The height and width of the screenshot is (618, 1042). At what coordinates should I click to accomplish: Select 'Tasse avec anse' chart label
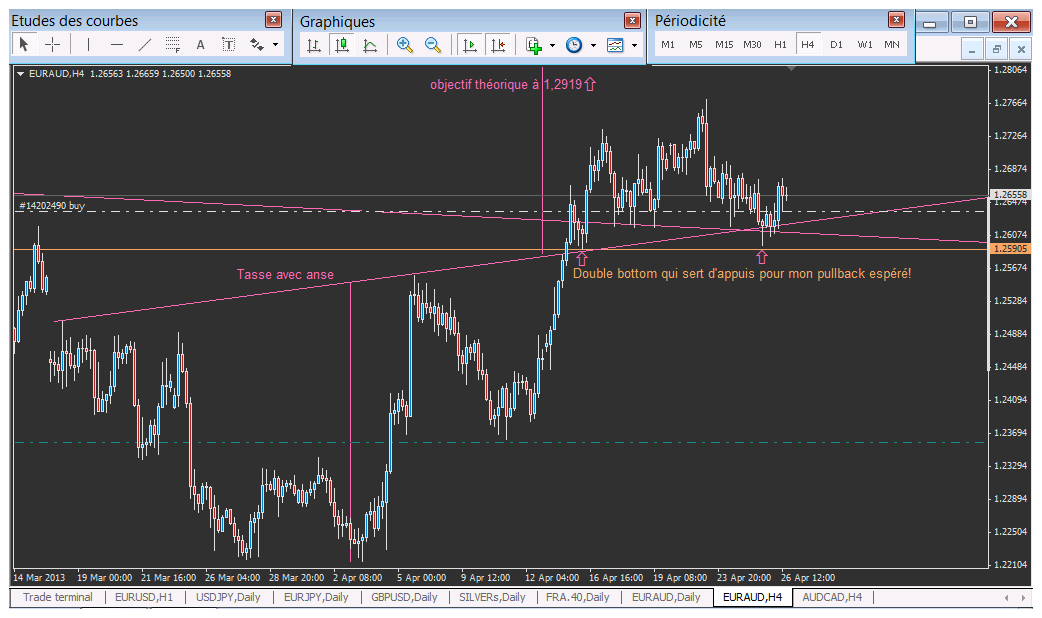[285, 274]
